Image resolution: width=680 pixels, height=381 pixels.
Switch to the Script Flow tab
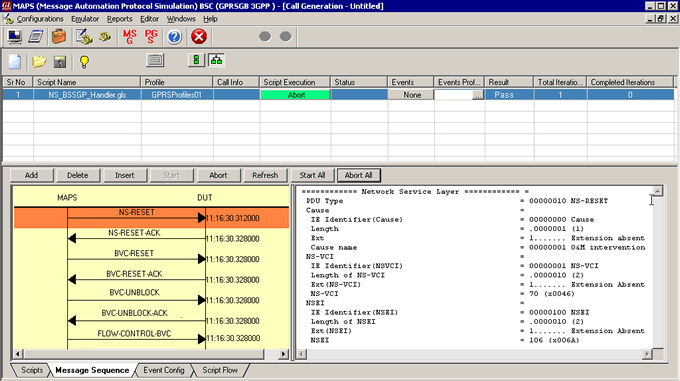[x=220, y=370]
